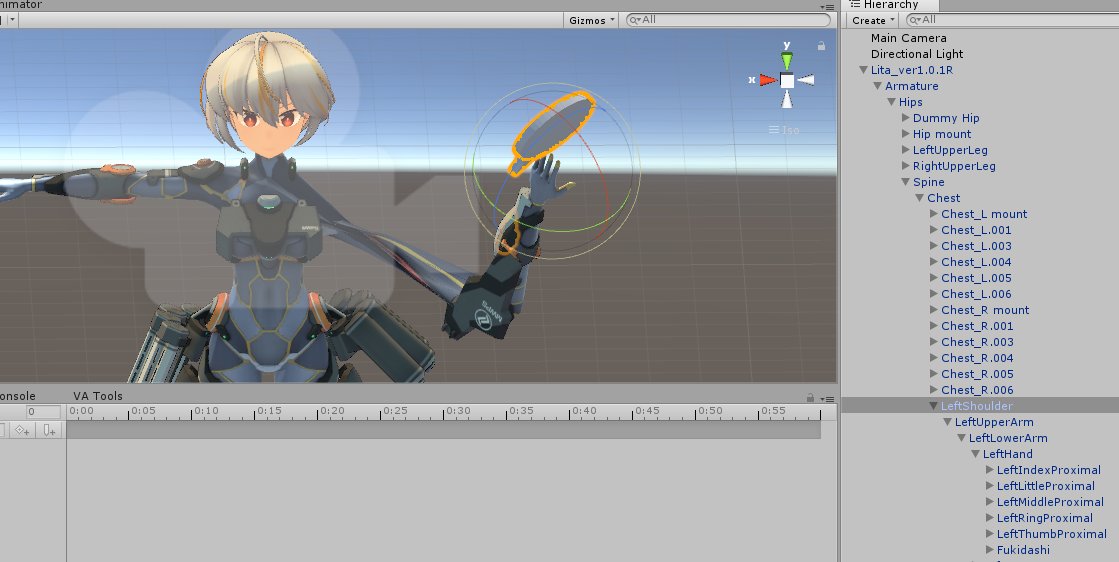Select LeftMiddleProximal in Hierarchy
This screenshot has height=562, width=1119.
[1050, 502]
